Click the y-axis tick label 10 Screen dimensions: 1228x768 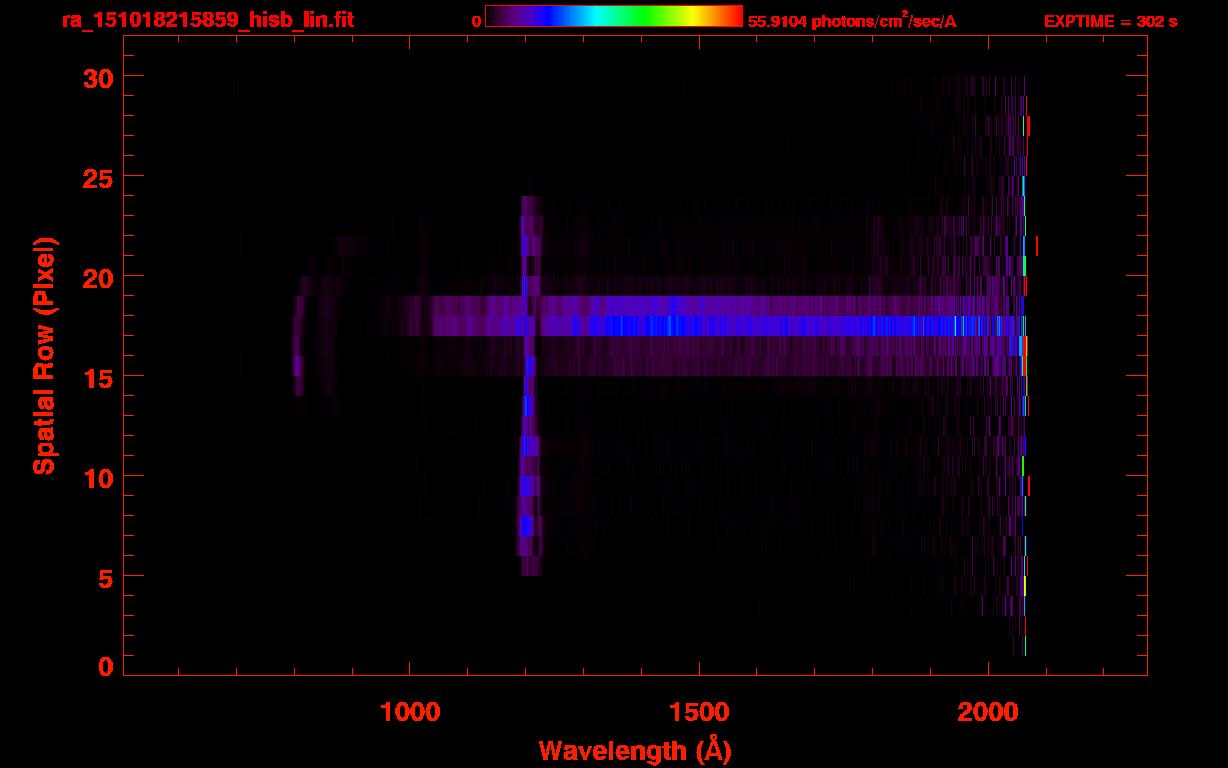[98, 477]
